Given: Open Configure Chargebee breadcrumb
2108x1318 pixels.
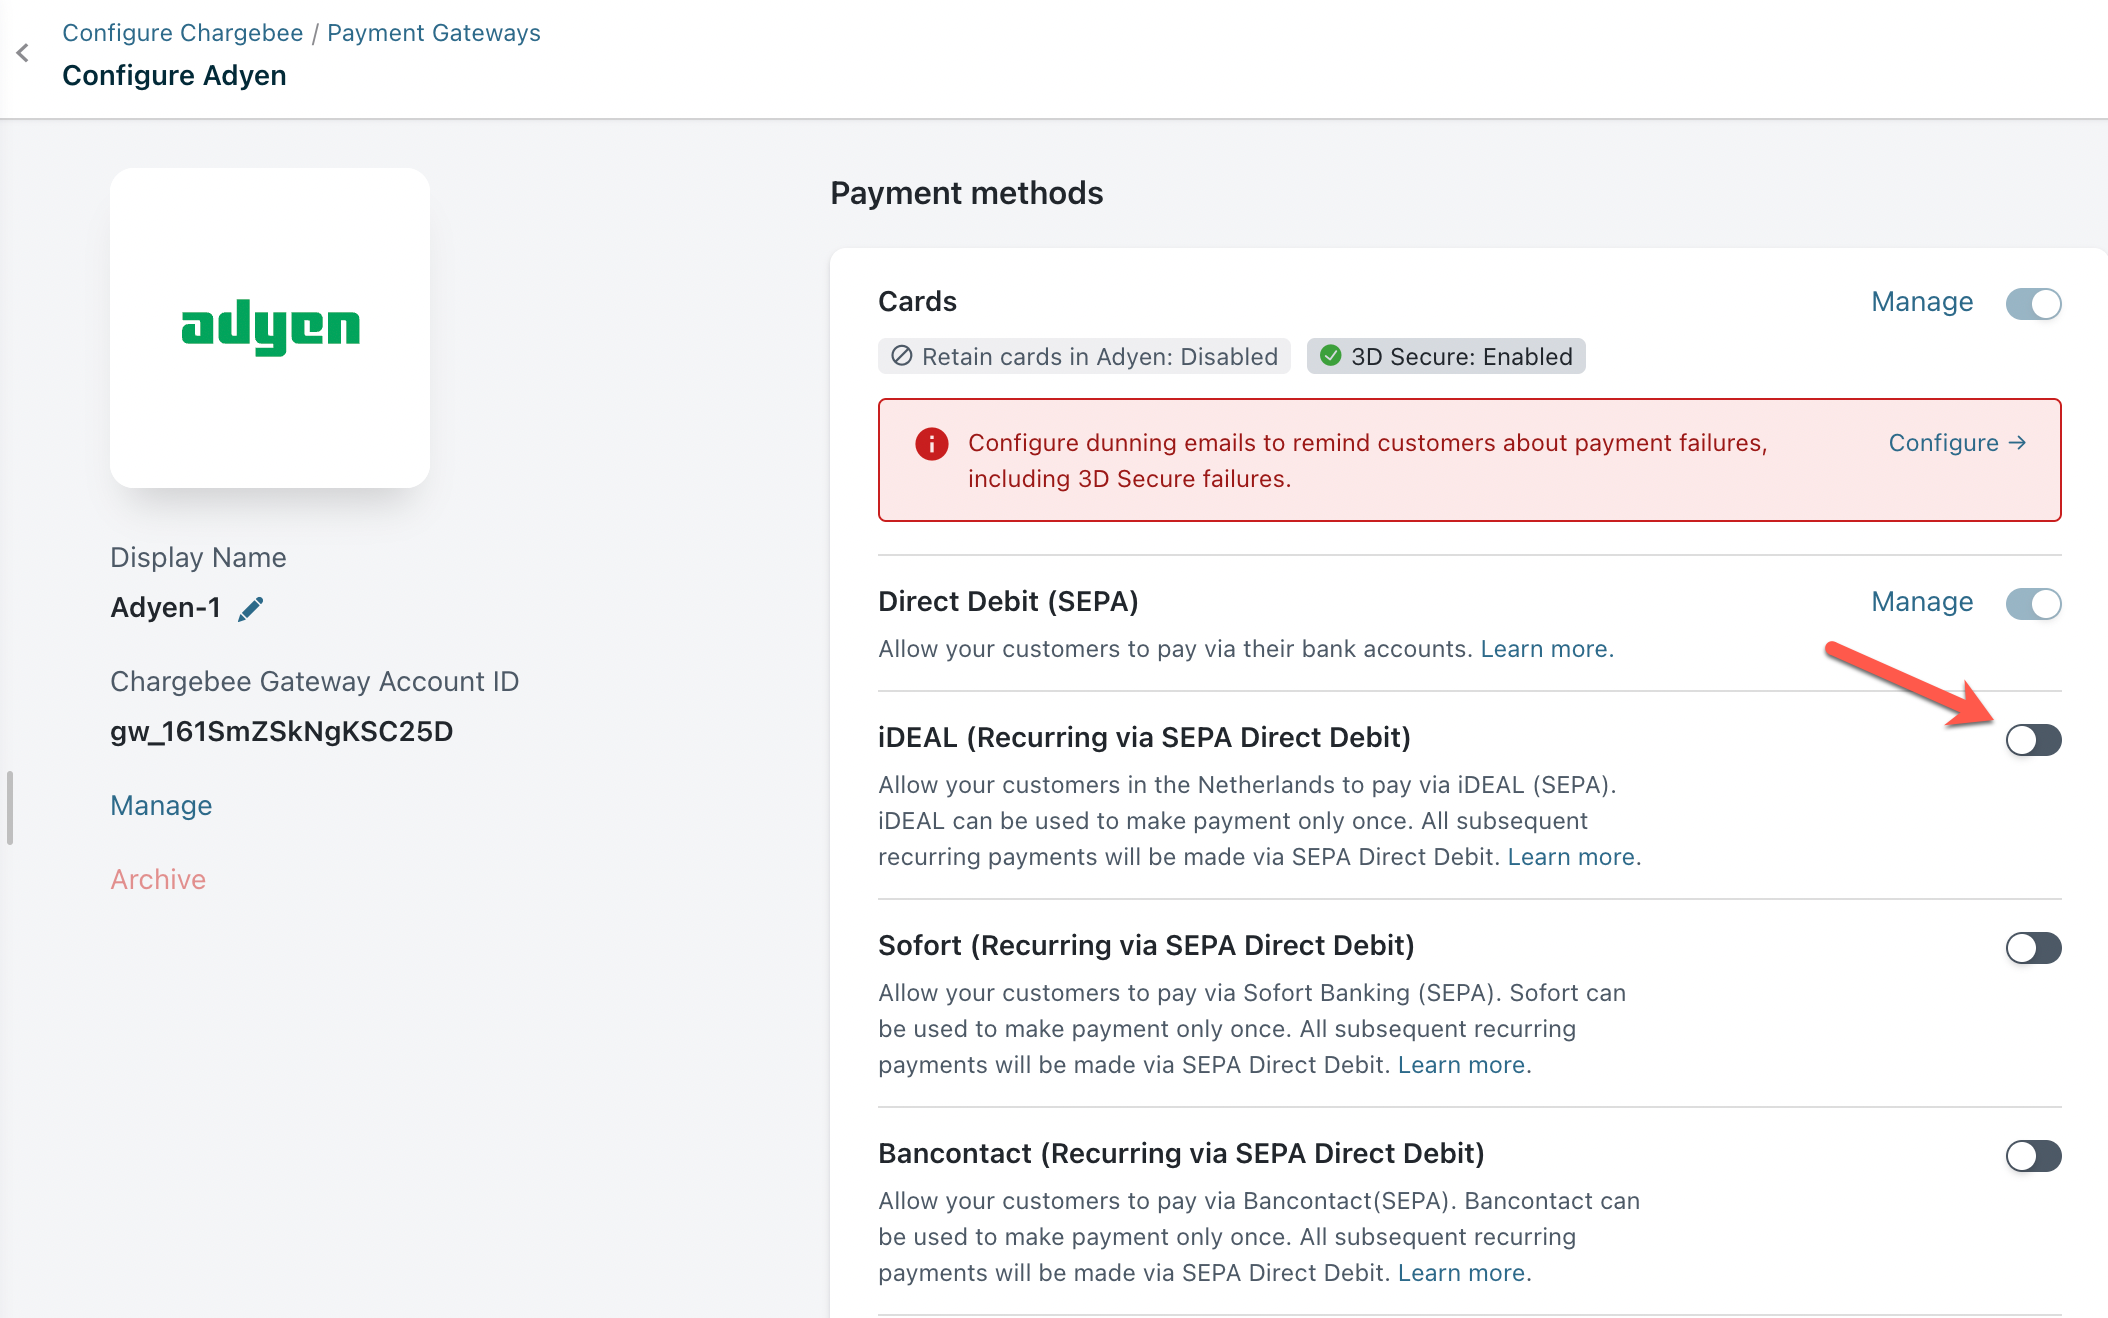Looking at the screenshot, I should pos(182,33).
